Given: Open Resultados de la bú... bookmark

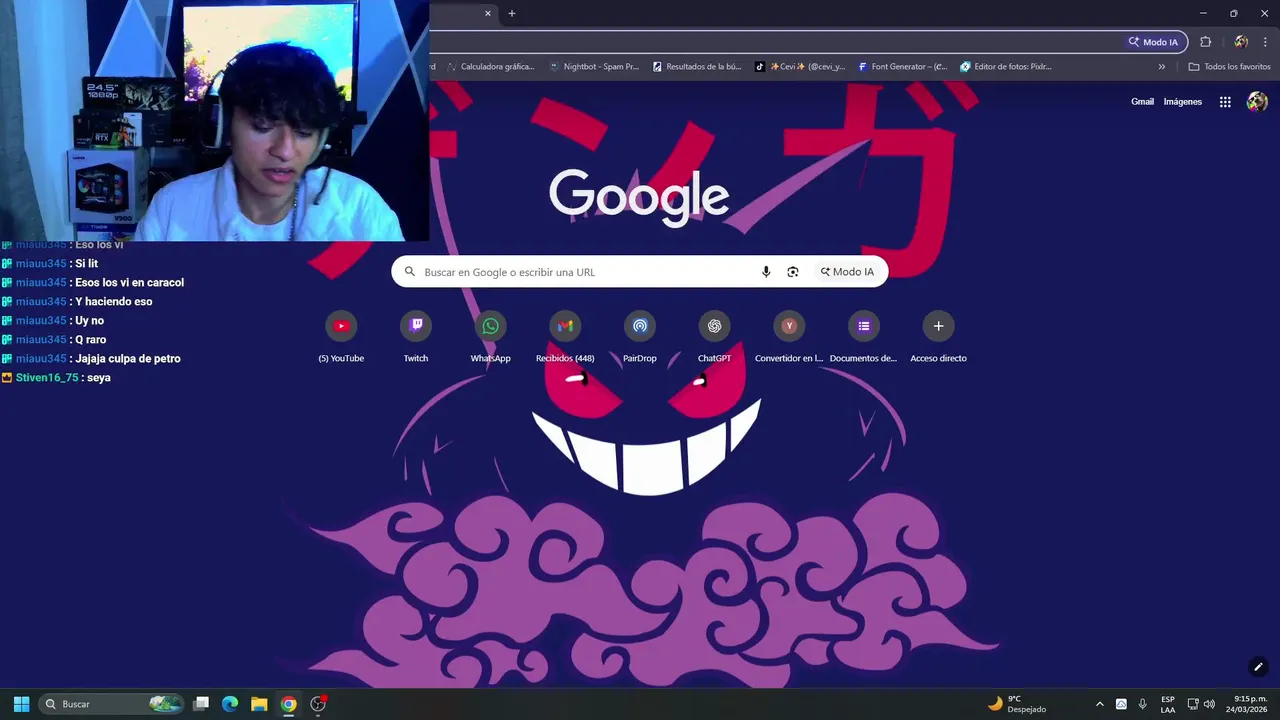Looking at the screenshot, I should tap(697, 67).
